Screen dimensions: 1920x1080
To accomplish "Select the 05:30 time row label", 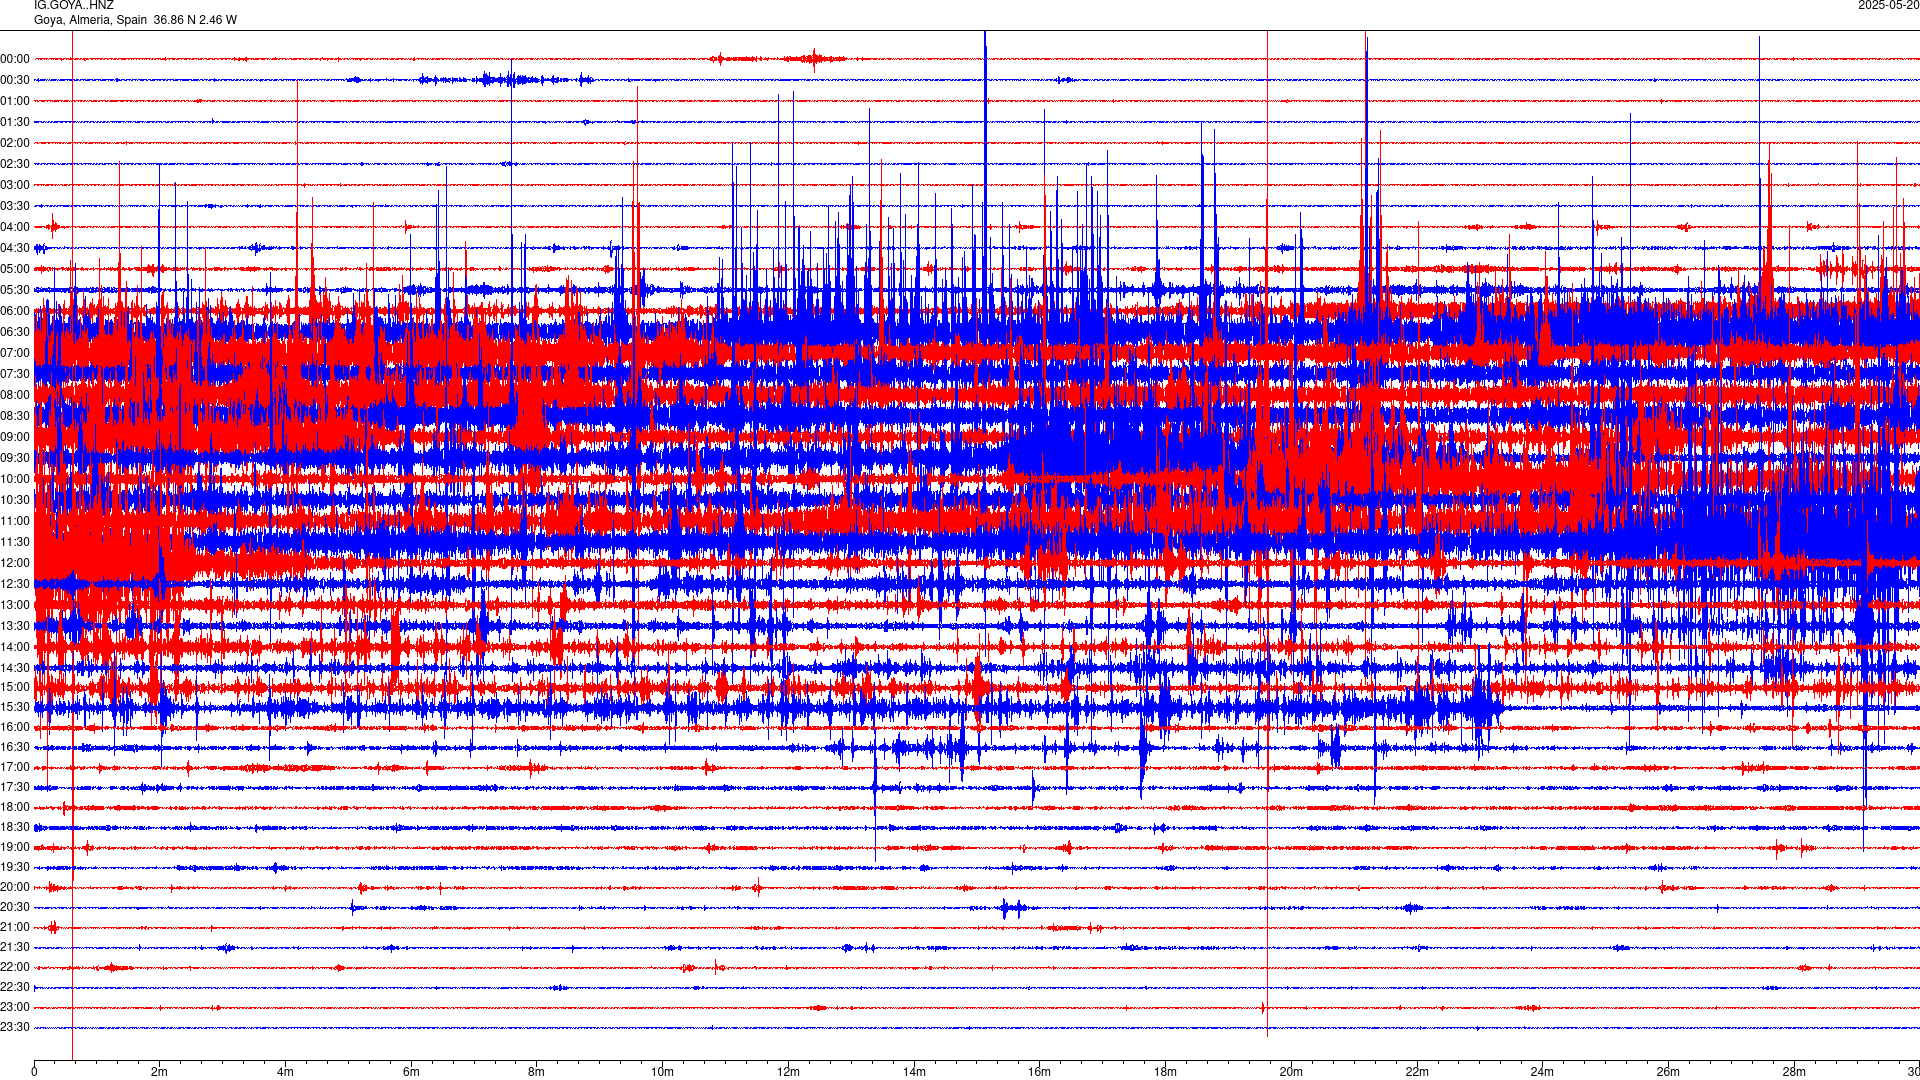I will (15, 290).
